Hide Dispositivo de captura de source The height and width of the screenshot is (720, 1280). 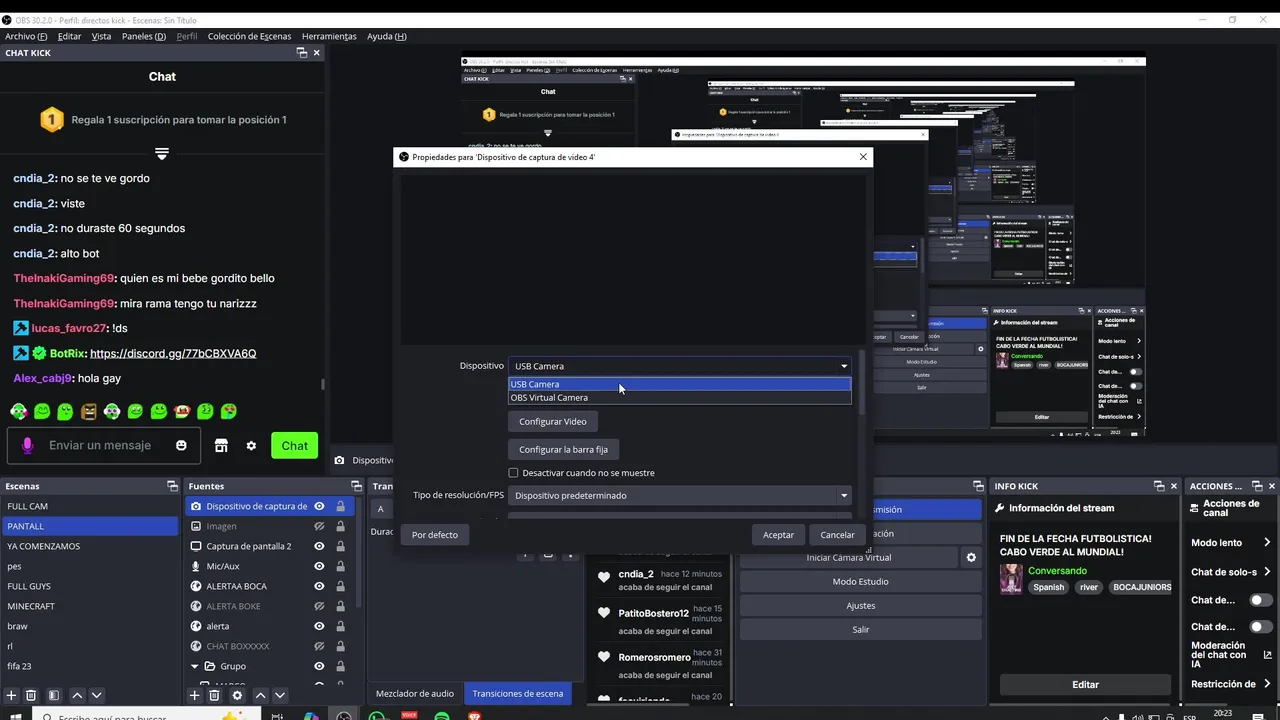coord(319,506)
